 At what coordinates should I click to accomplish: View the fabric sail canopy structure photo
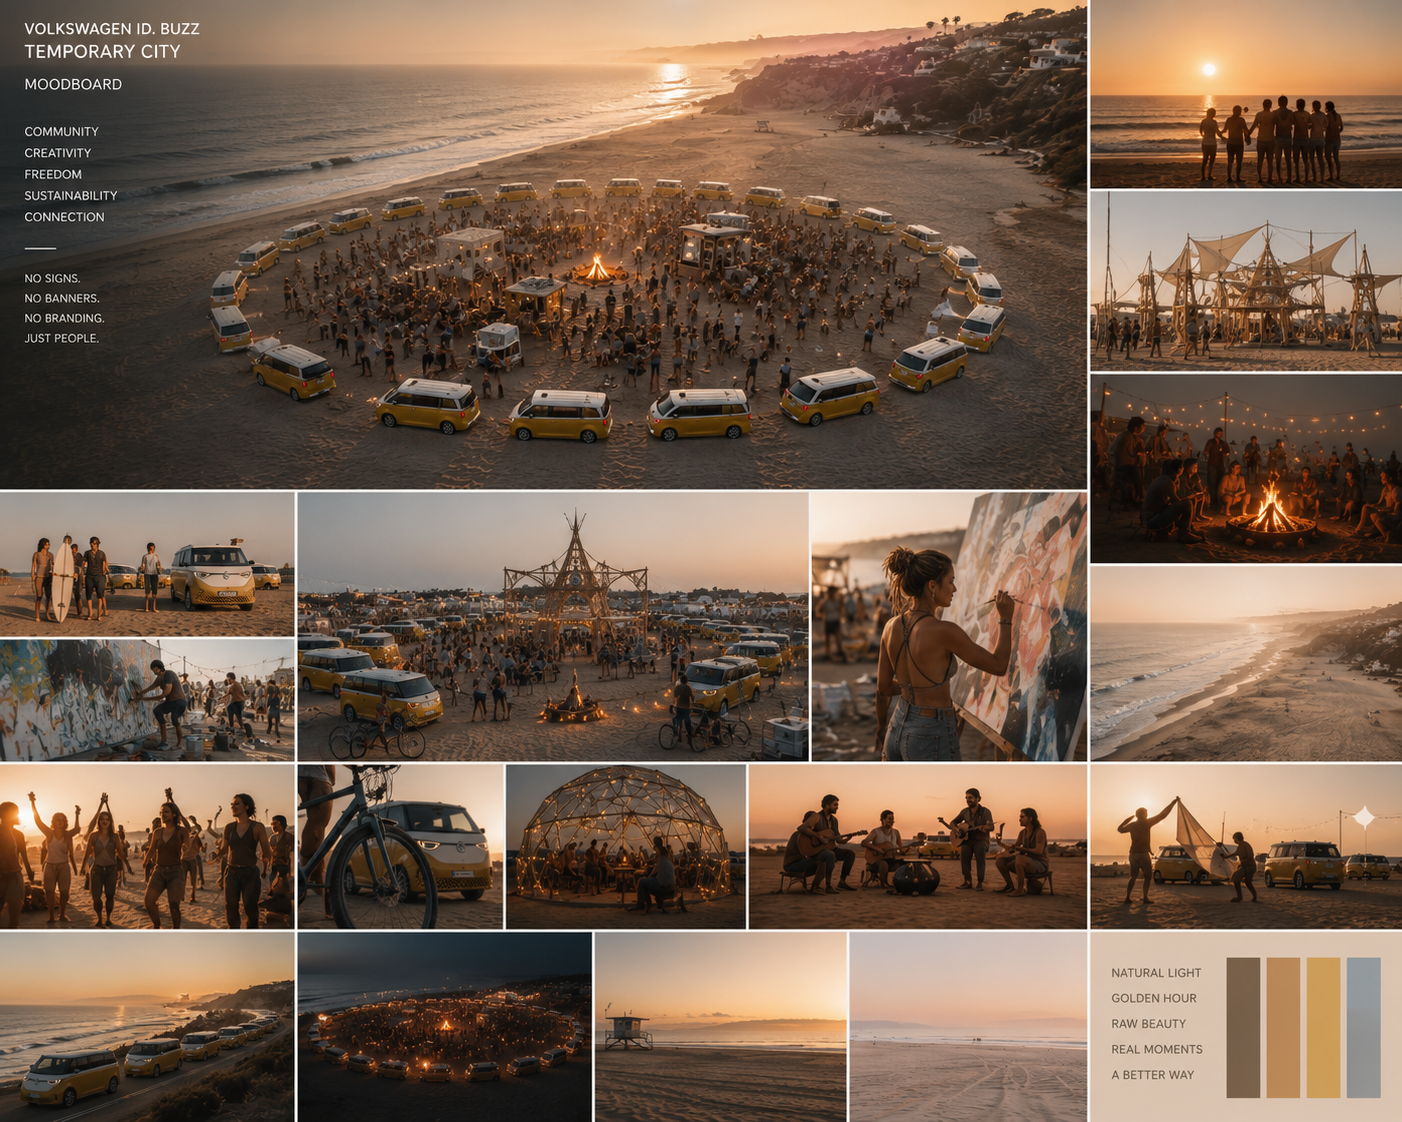(x=1246, y=281)
